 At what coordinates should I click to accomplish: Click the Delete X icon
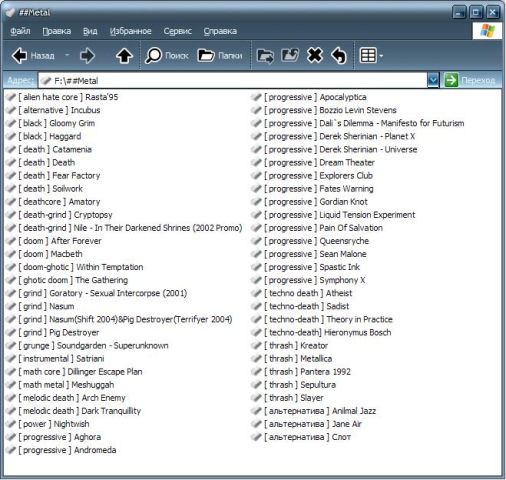click(x=315, y=56)
